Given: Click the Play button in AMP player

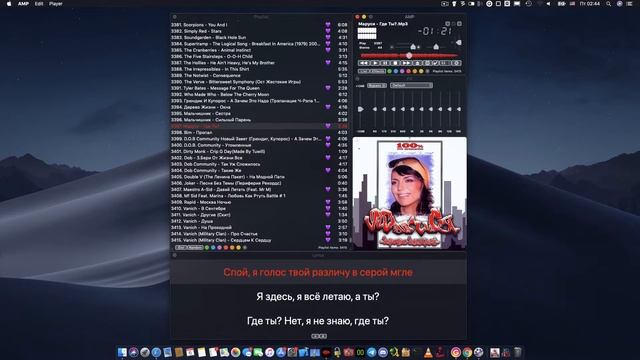Looking at the screenshot, I should click(375, 63).
